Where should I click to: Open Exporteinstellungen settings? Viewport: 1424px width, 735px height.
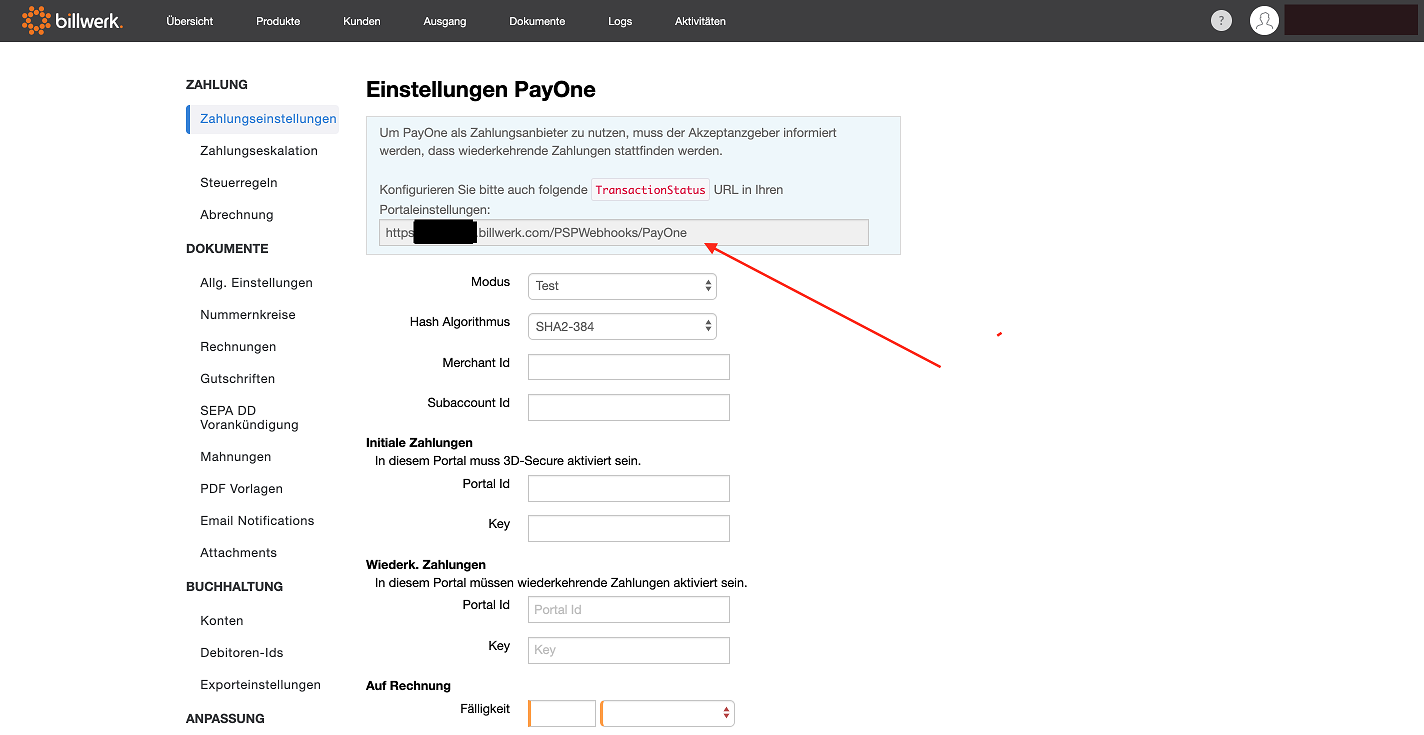(x=261, y=685)
